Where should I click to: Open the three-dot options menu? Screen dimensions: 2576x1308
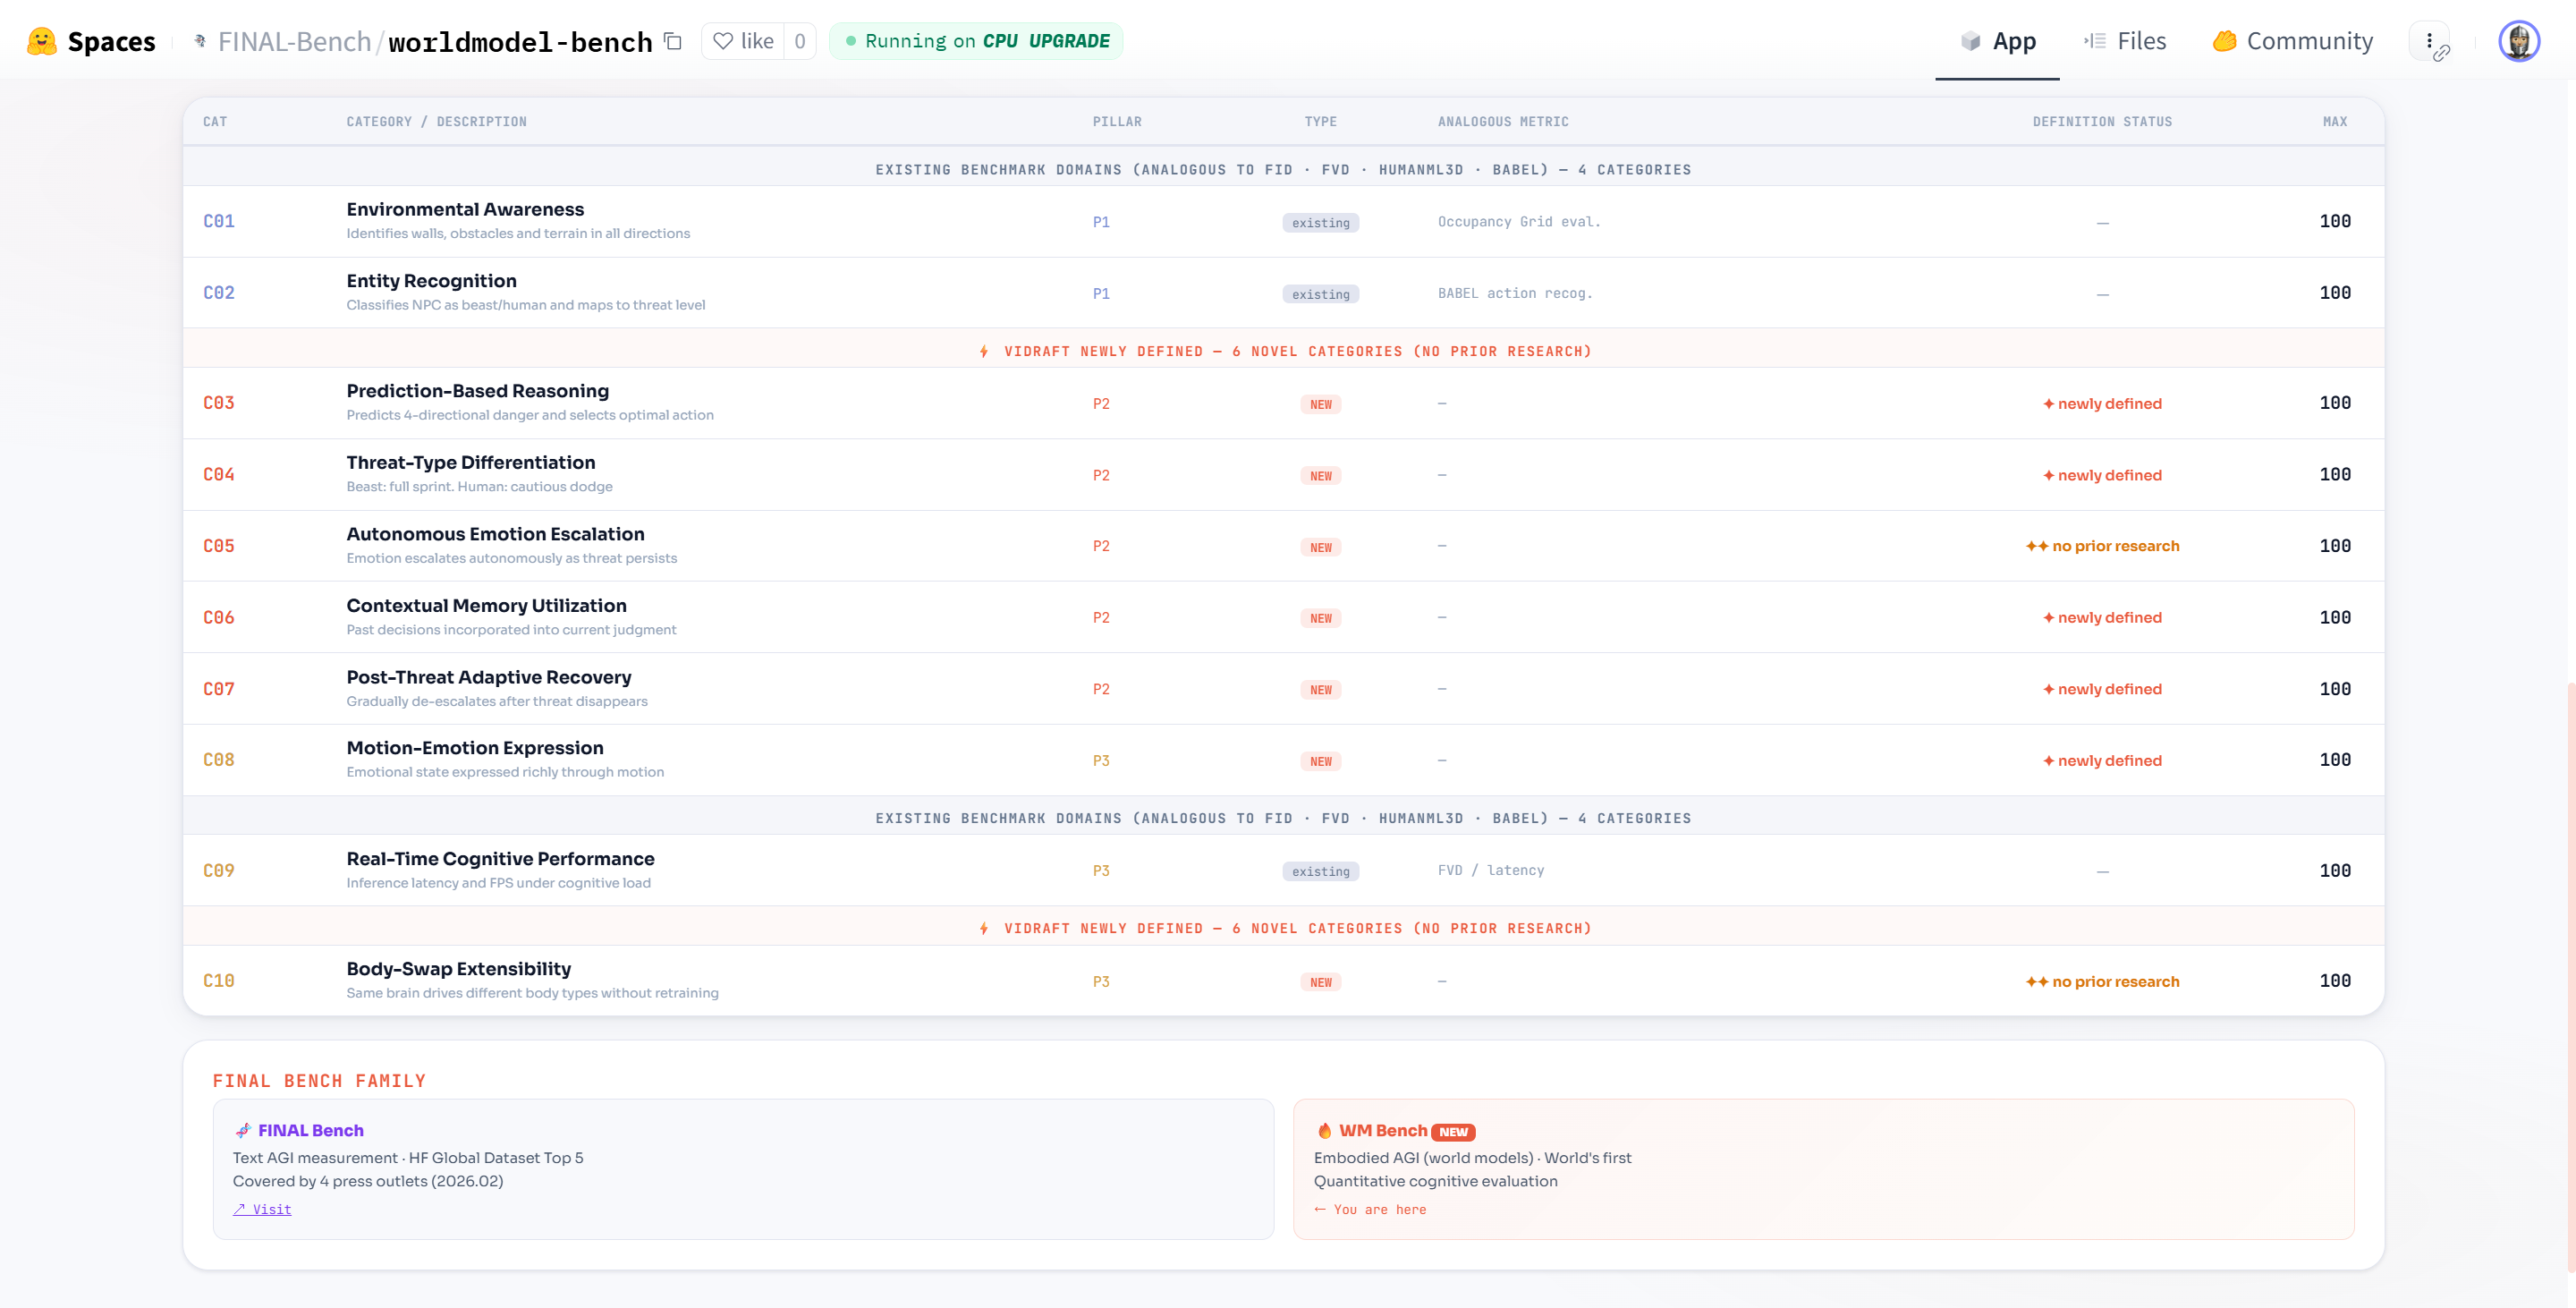2429,41
